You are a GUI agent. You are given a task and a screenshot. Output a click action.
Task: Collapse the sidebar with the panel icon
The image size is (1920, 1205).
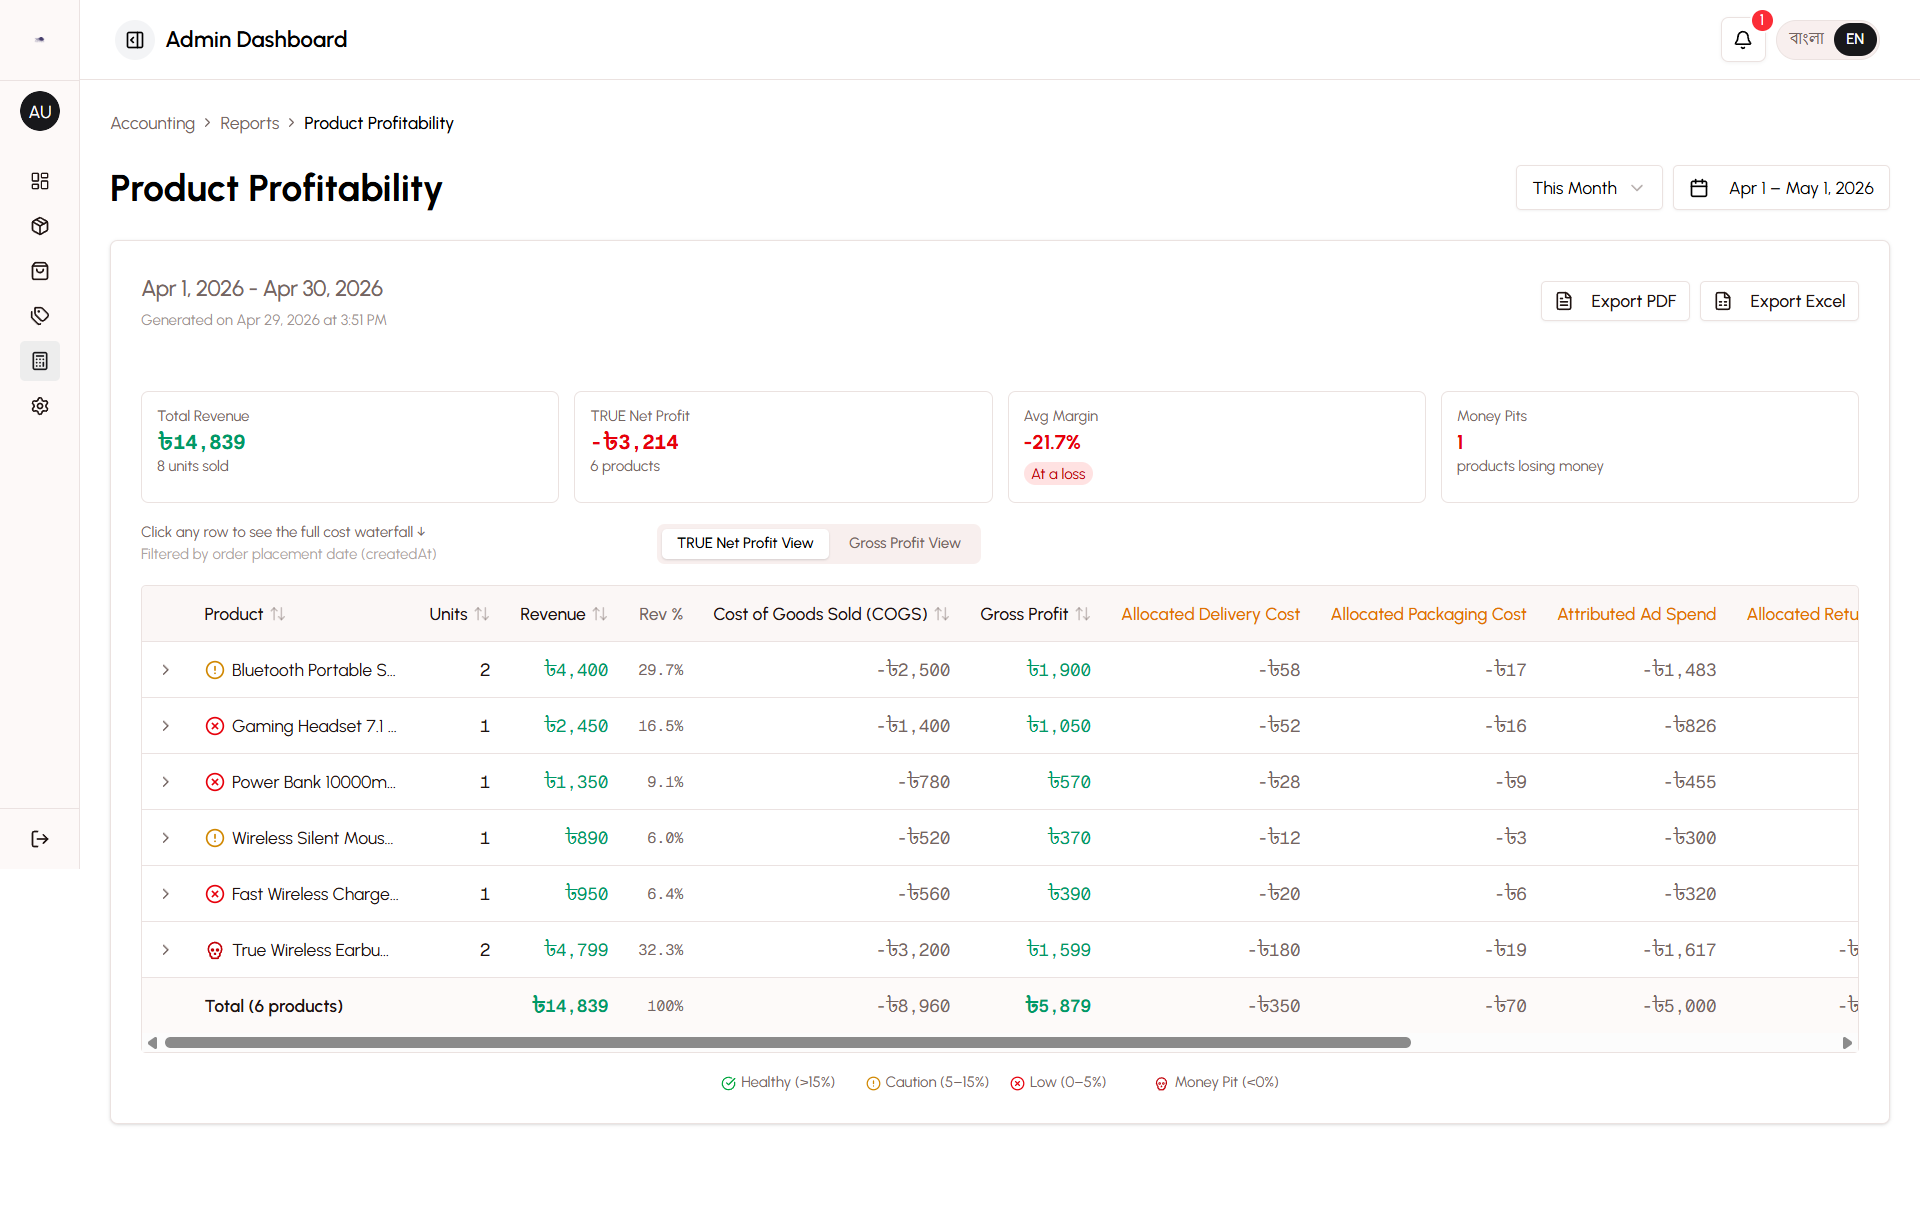pyautogui.click(x=133, y=39)
